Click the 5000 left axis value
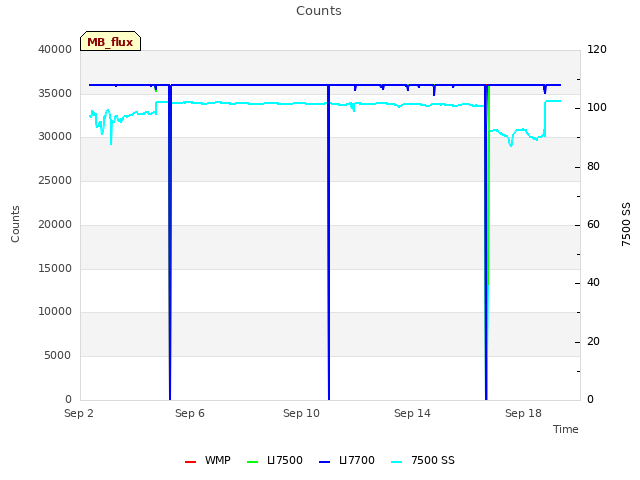 (x=58, y=355)
